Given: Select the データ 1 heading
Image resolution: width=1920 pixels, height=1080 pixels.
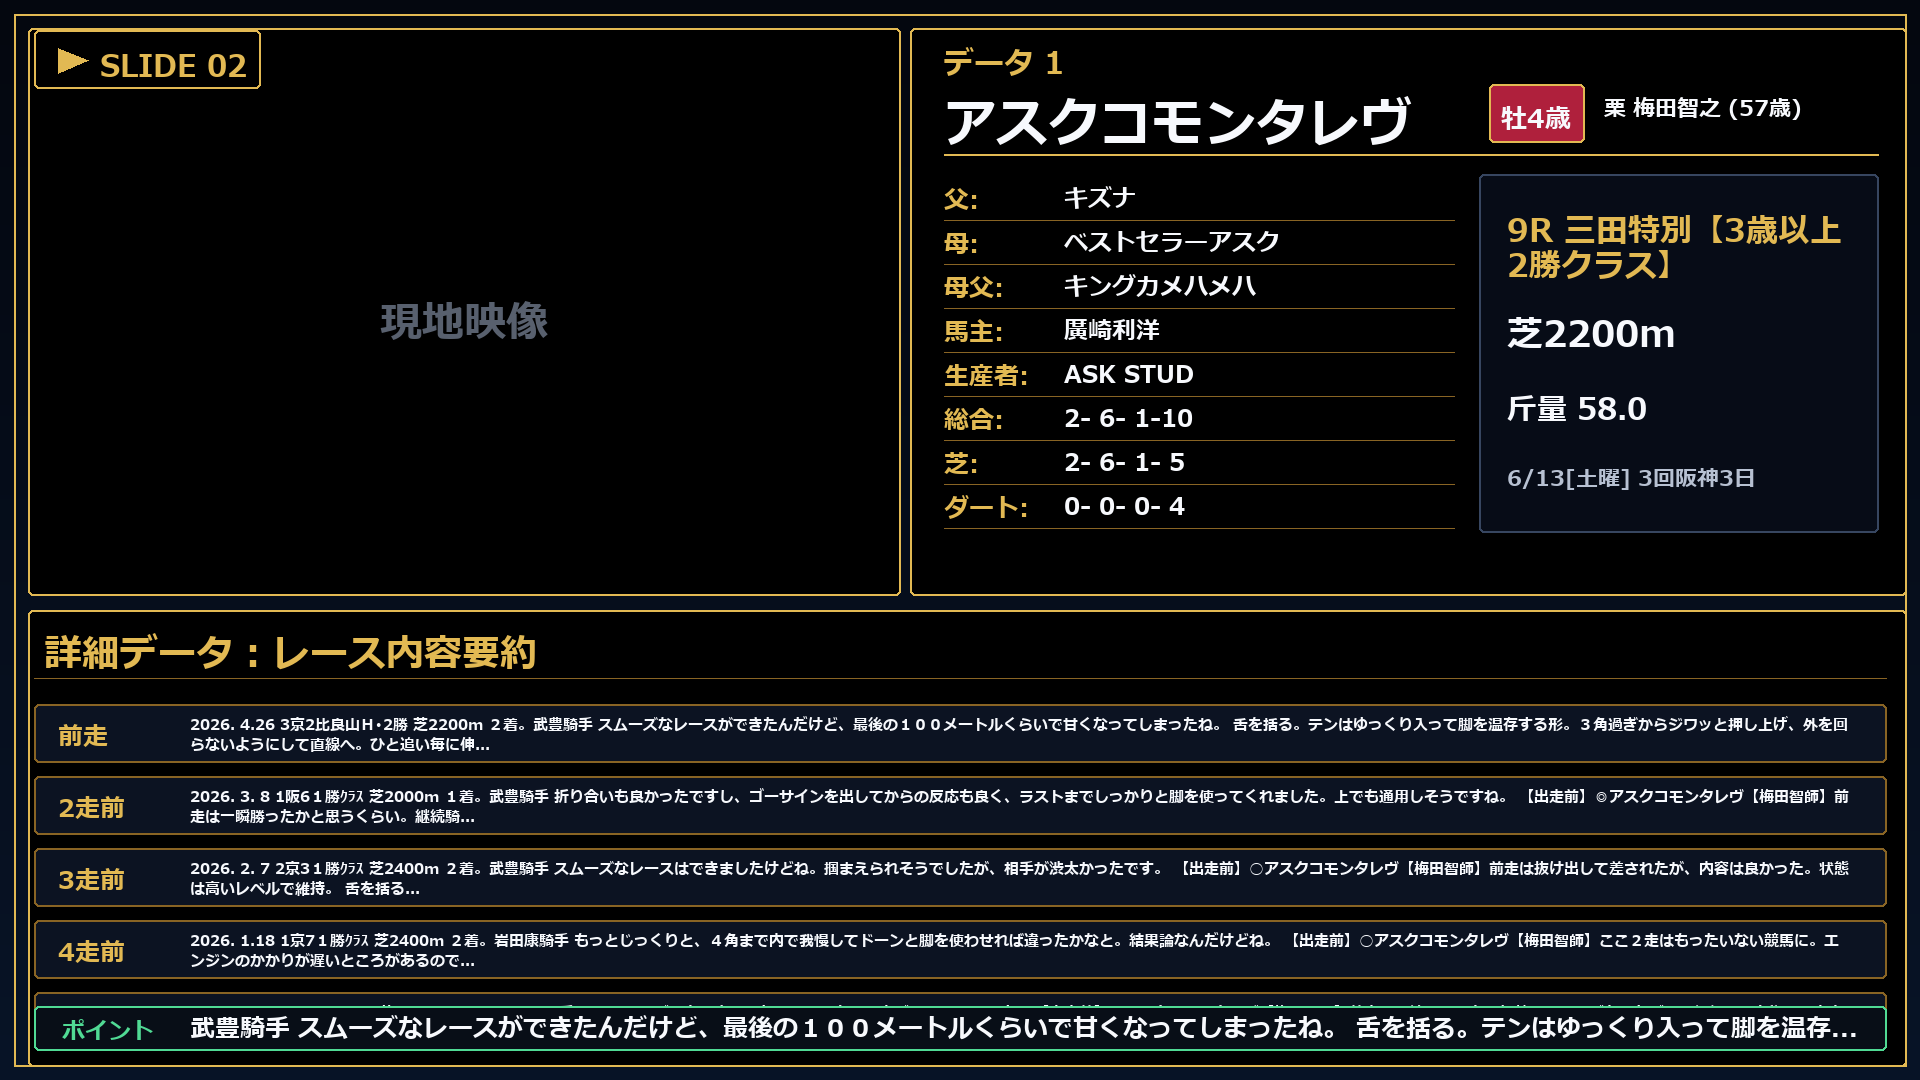Looking at the screenshot, I should [x=1002, y=63].
